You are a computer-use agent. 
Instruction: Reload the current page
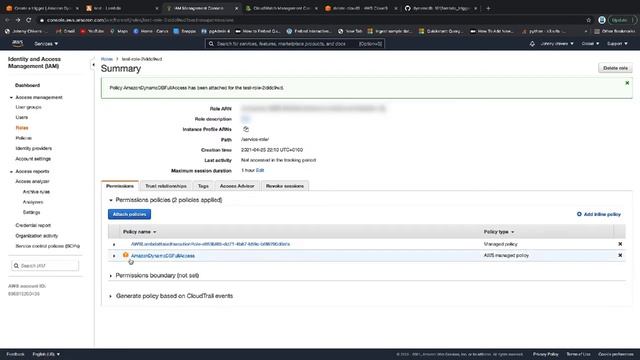[x=29, y=20]
